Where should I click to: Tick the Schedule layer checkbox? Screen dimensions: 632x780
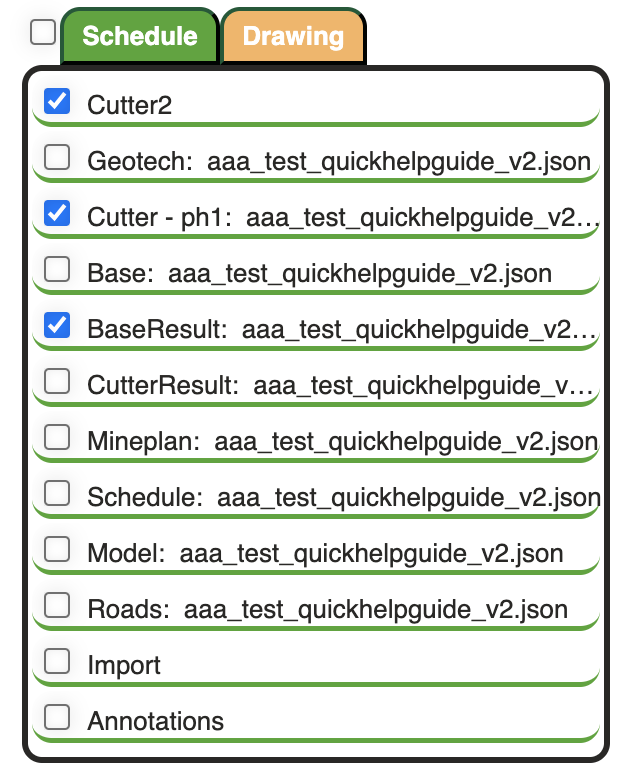tap(58, 493)
